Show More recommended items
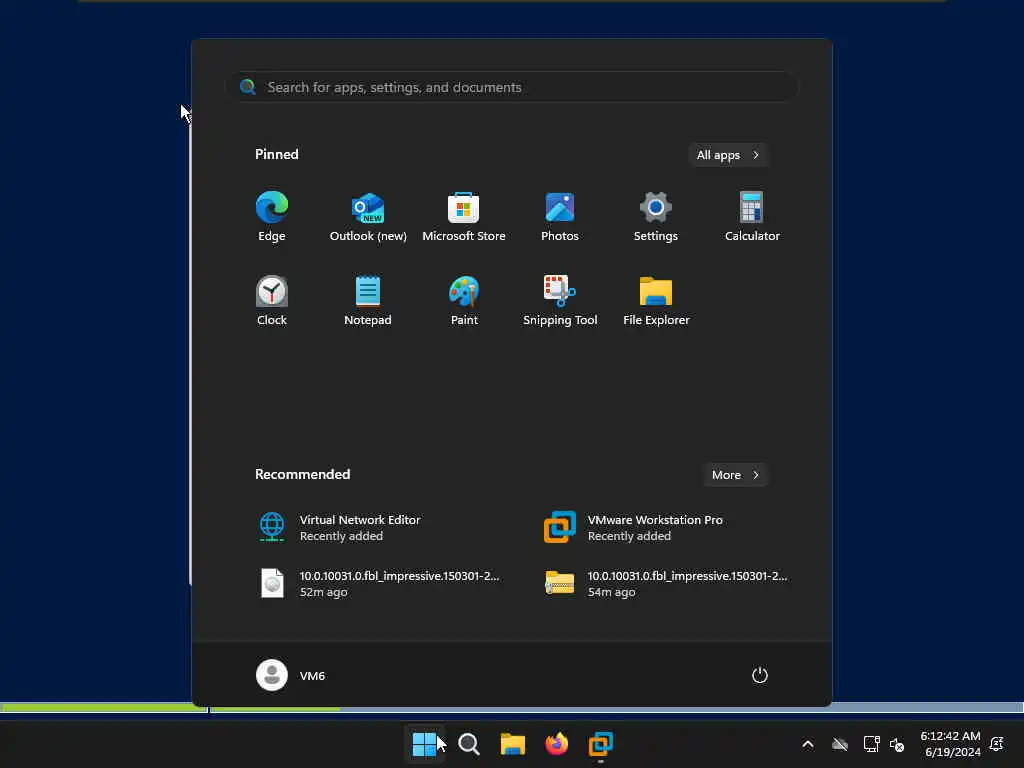1024x768 pixels. pos(735,475)
